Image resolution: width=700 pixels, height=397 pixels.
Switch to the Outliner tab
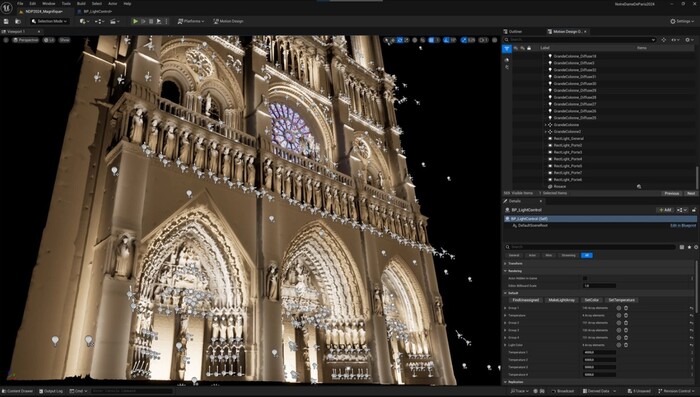pyautogui.click(x=515, y=32)
